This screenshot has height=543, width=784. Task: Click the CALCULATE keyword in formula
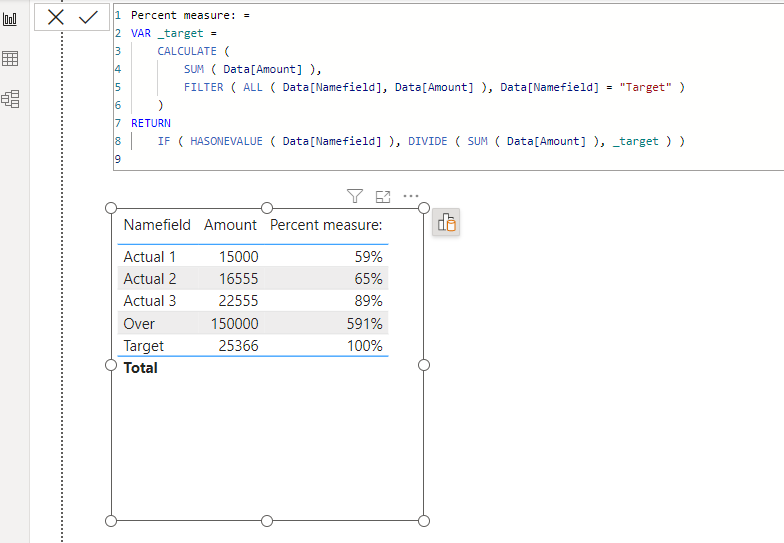tap(187, 51)
